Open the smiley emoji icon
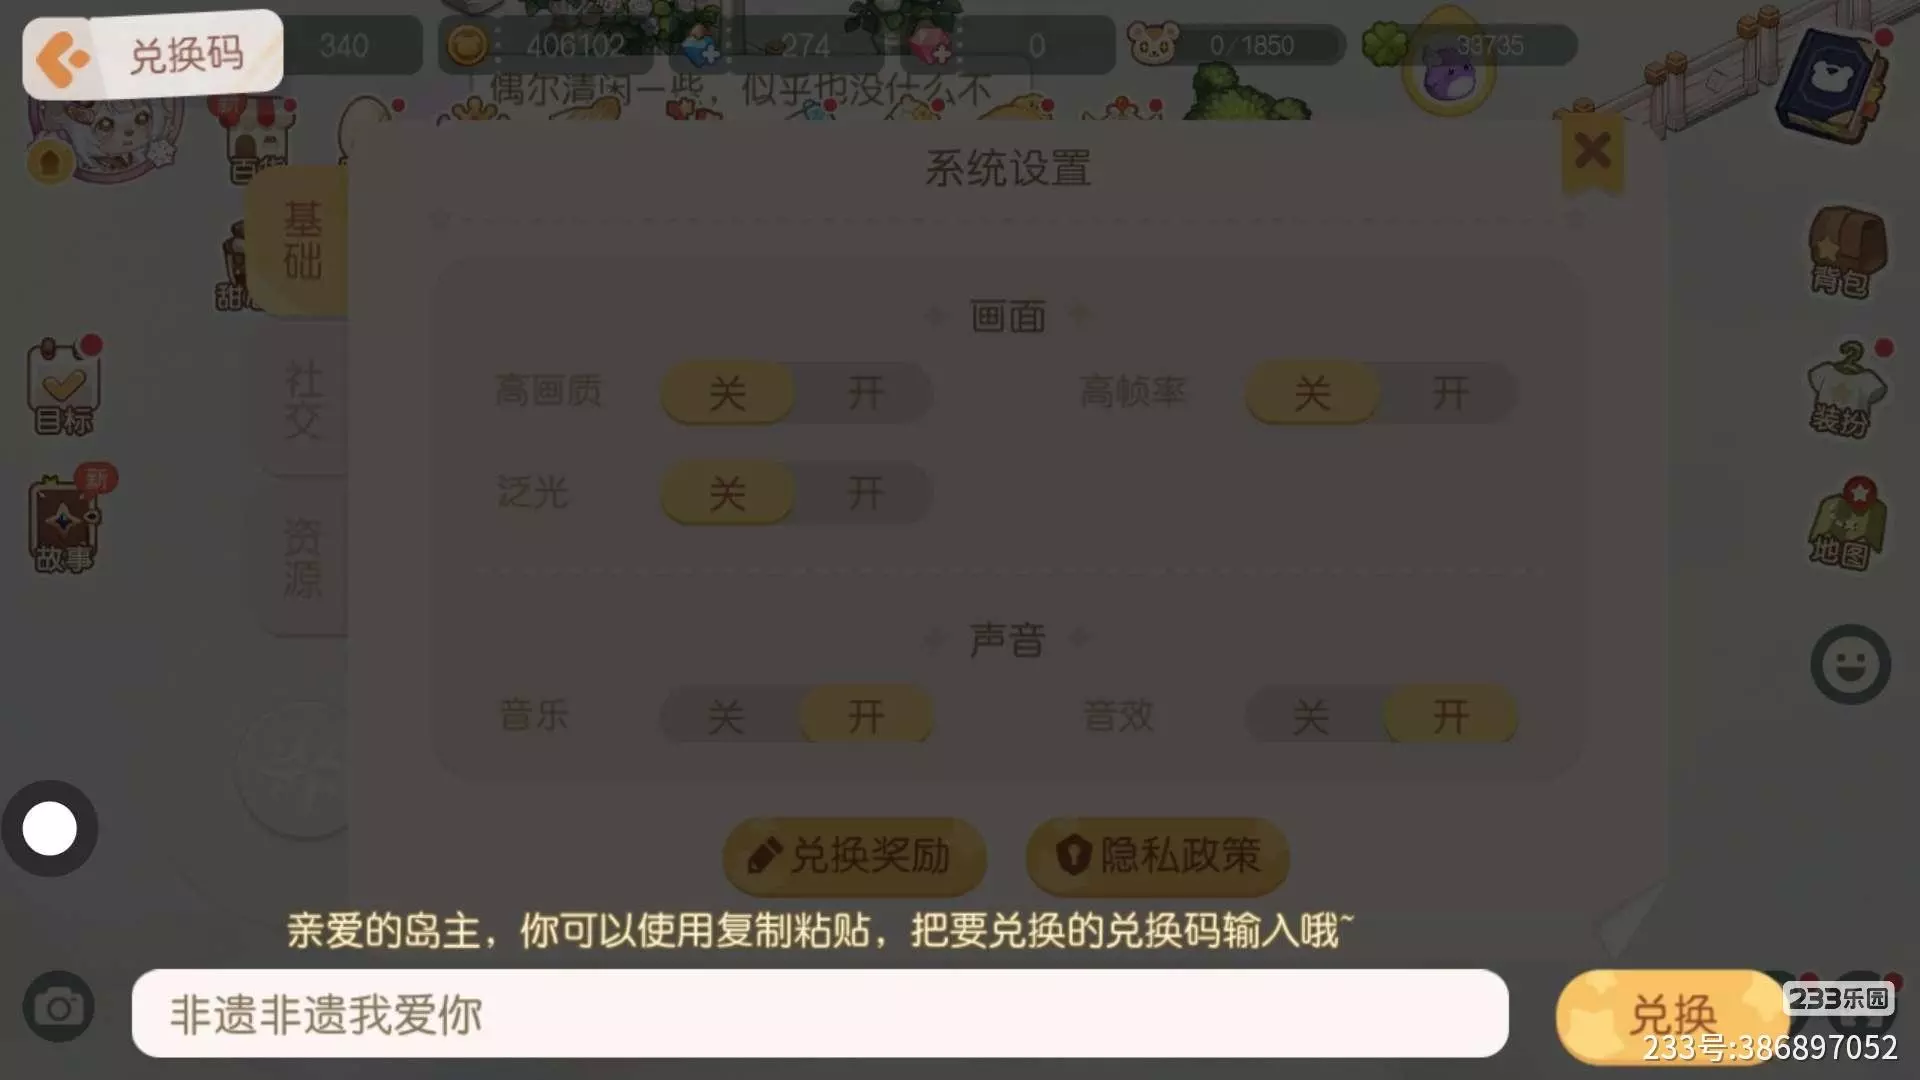The height and width of the screenshot is (1080, 1920). 1850,664
